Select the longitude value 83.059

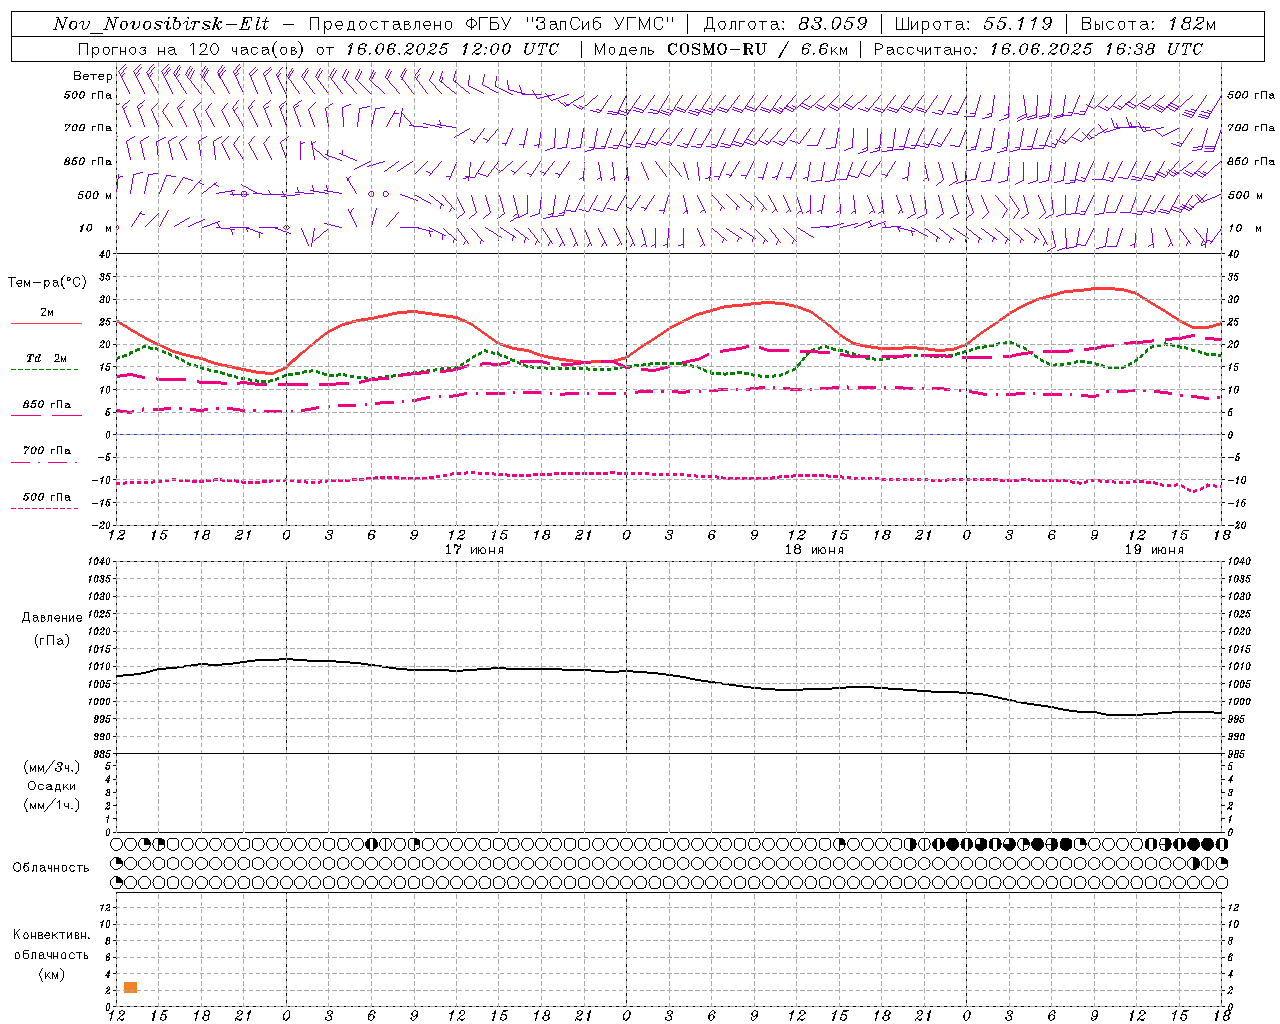[x=833, y=24]
